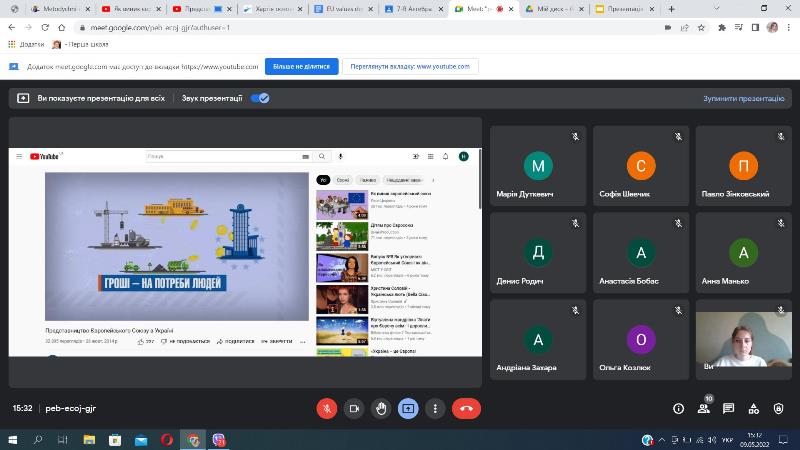Switch to the 'EU values' browser tab

(x=340, y=9)
